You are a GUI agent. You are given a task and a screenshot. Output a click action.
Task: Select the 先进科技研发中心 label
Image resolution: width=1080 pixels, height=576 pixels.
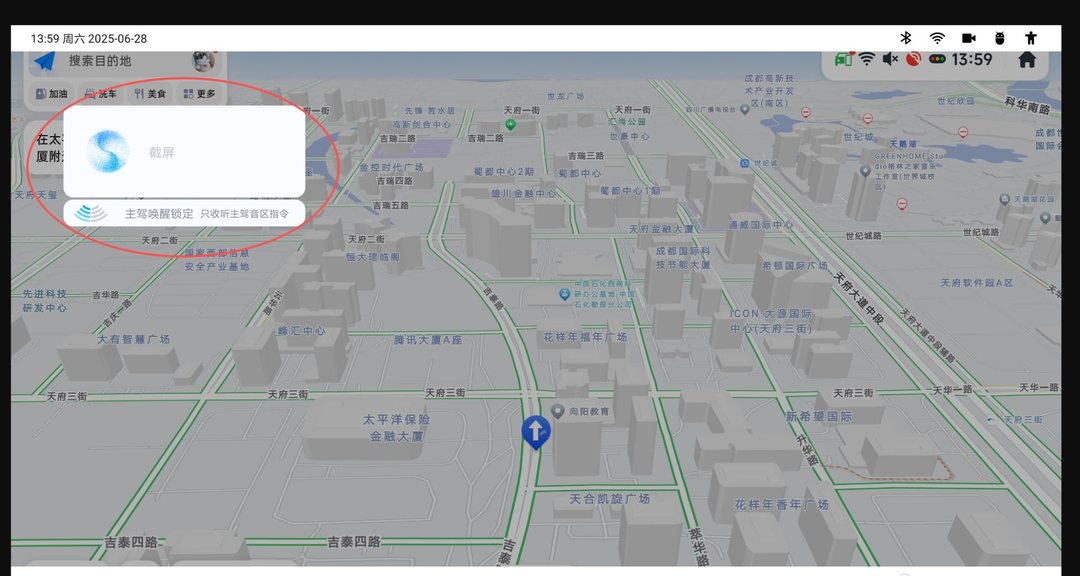coord(45,300)
